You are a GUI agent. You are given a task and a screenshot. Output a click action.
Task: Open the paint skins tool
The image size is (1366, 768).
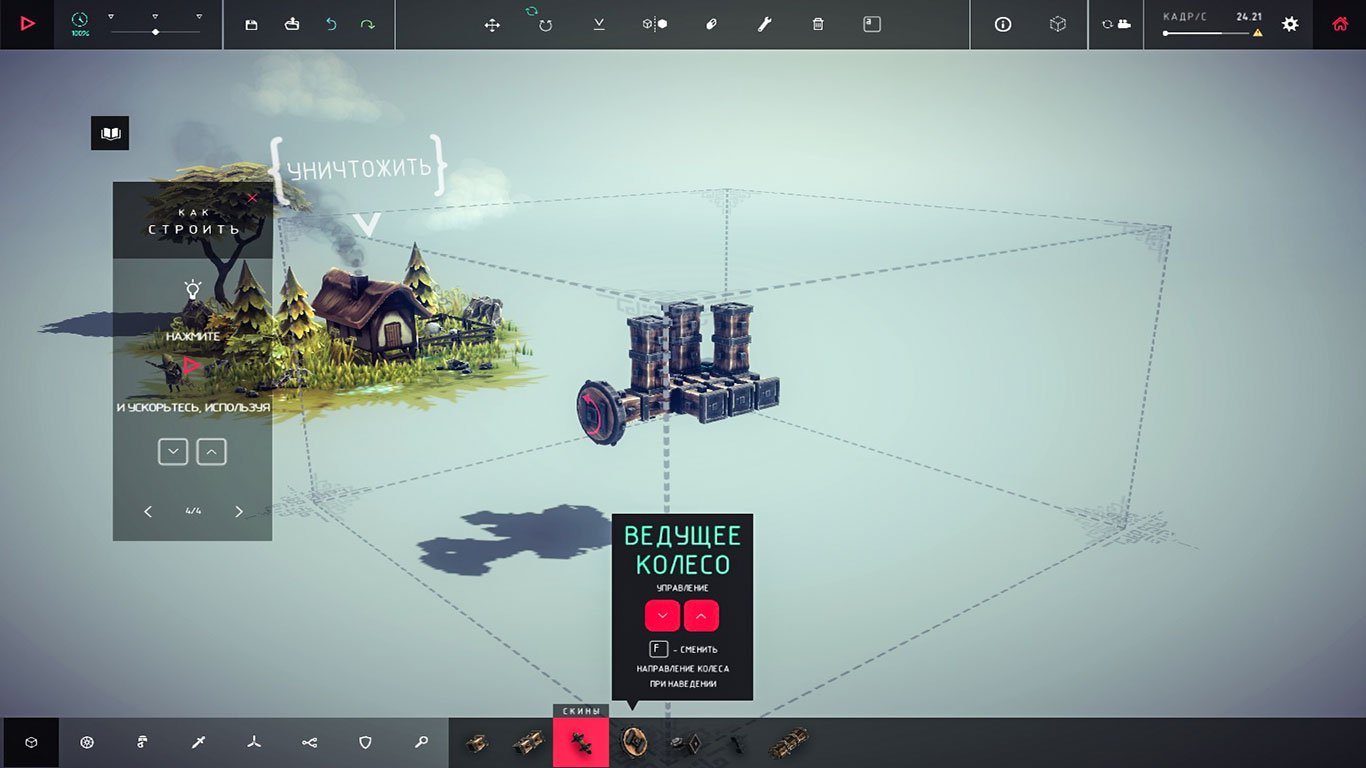711,24
